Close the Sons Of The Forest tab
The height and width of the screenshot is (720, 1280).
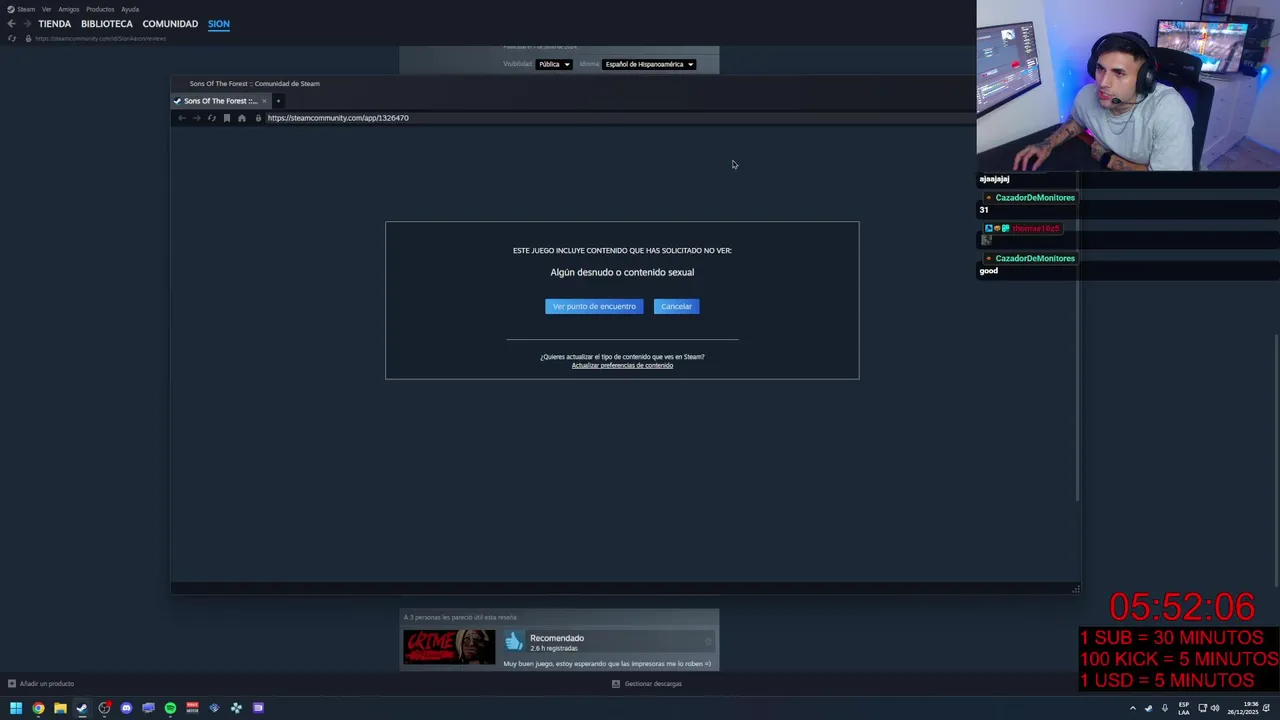(264, 101)
